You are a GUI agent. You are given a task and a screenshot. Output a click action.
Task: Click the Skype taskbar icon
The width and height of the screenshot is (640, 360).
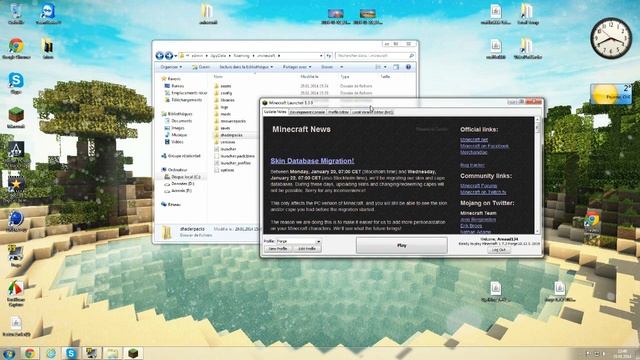71,353
